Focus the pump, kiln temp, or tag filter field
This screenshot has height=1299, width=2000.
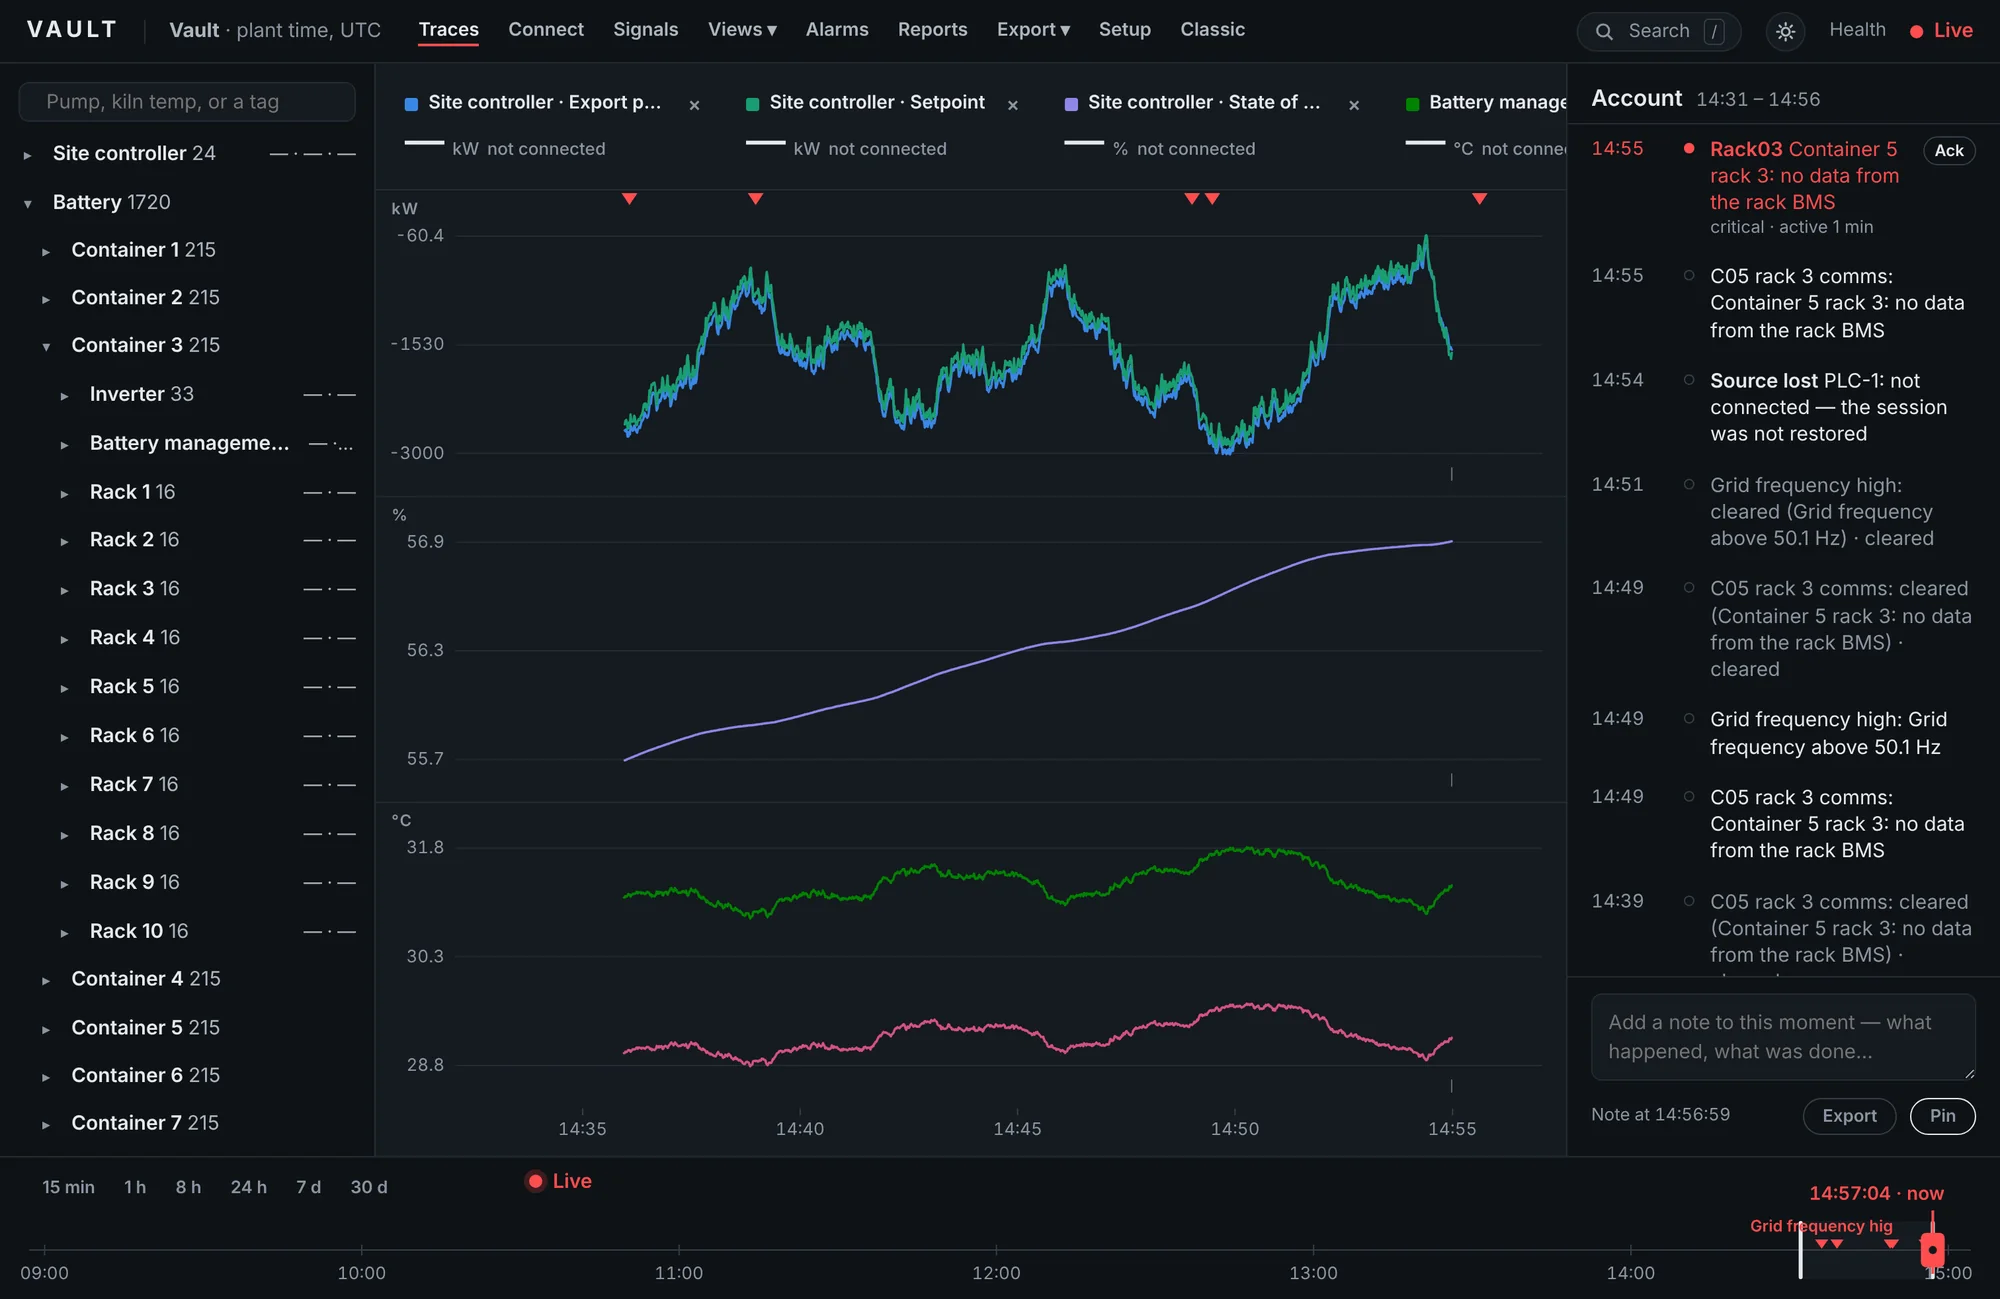pyautogui.click(x=187, y=102)
